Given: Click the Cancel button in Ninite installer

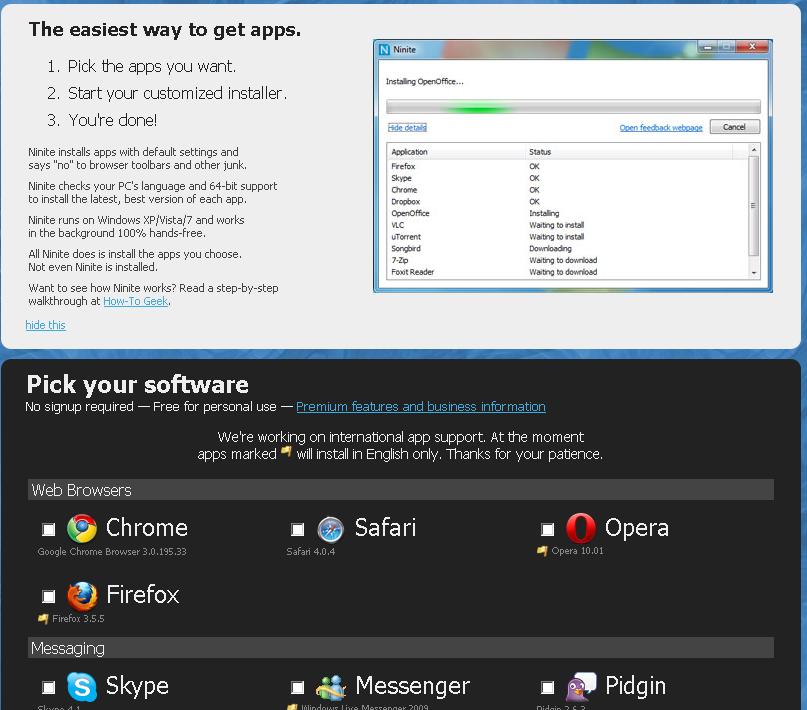Looking at the screenshot, I should click(734, 127).
